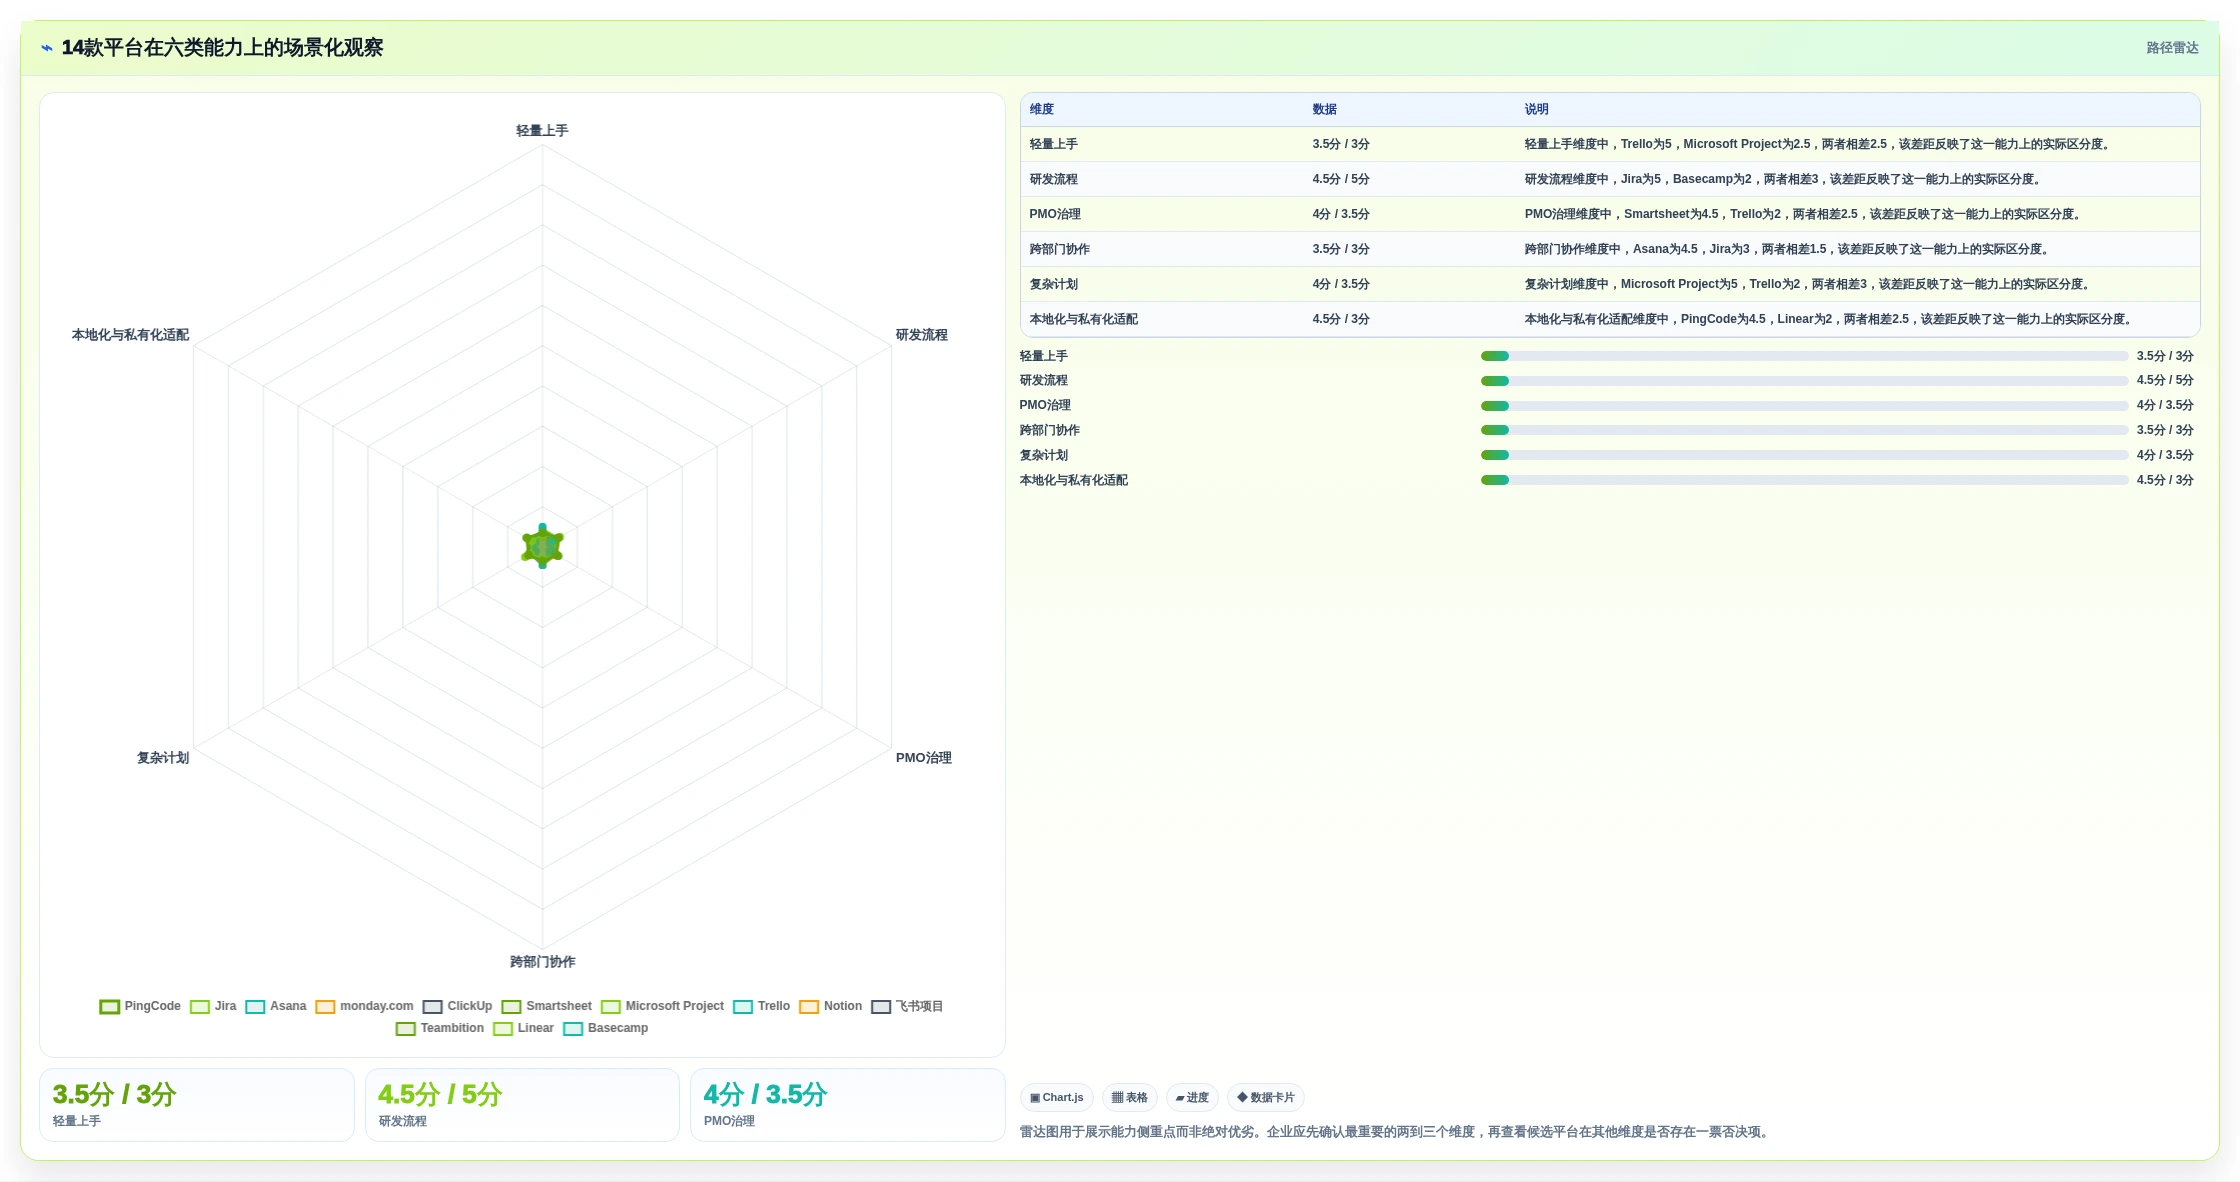Click the description mentioning Asana为4.5

point(1788,249)
